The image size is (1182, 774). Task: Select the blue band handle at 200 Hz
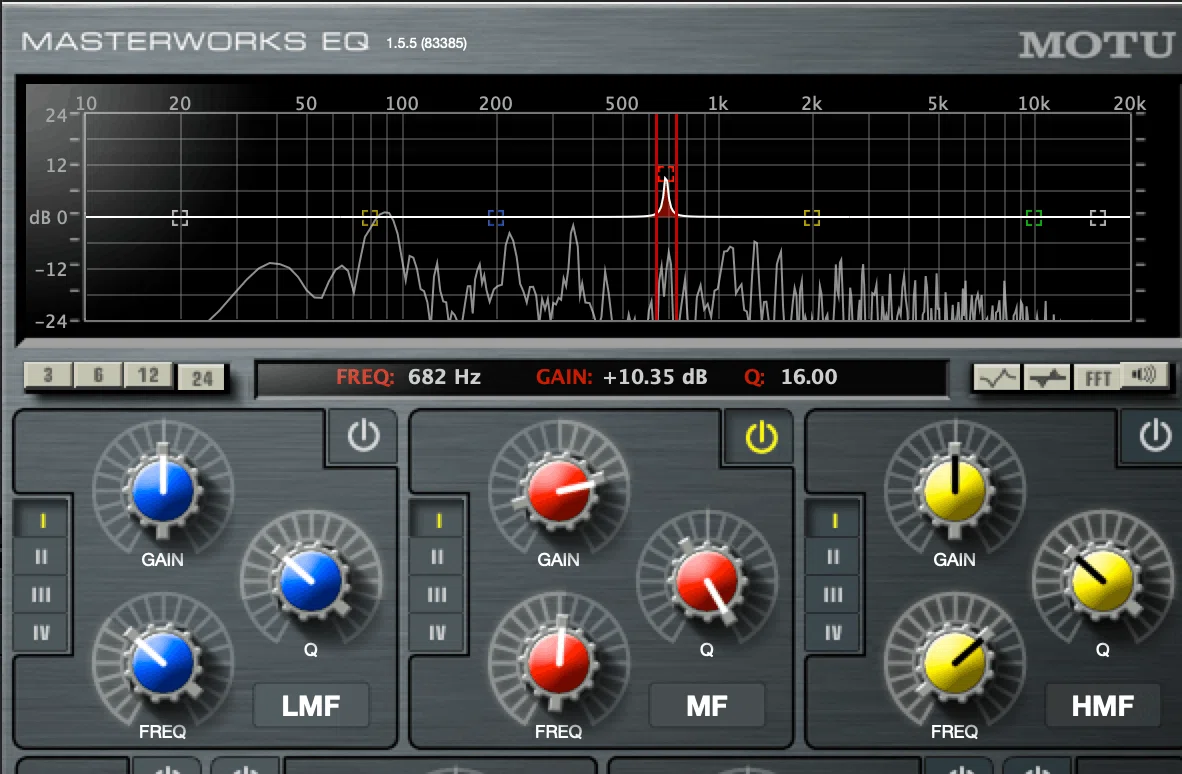pos(495,218)
